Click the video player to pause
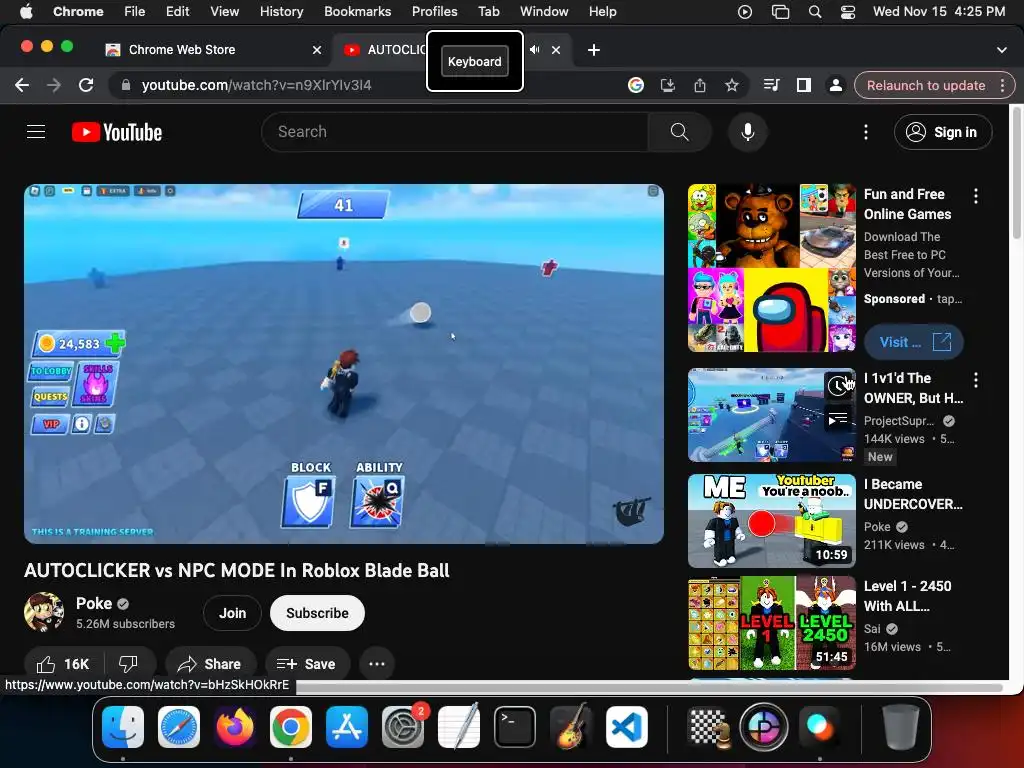Viewport: 1024px width, 768px height. point(344,364)
